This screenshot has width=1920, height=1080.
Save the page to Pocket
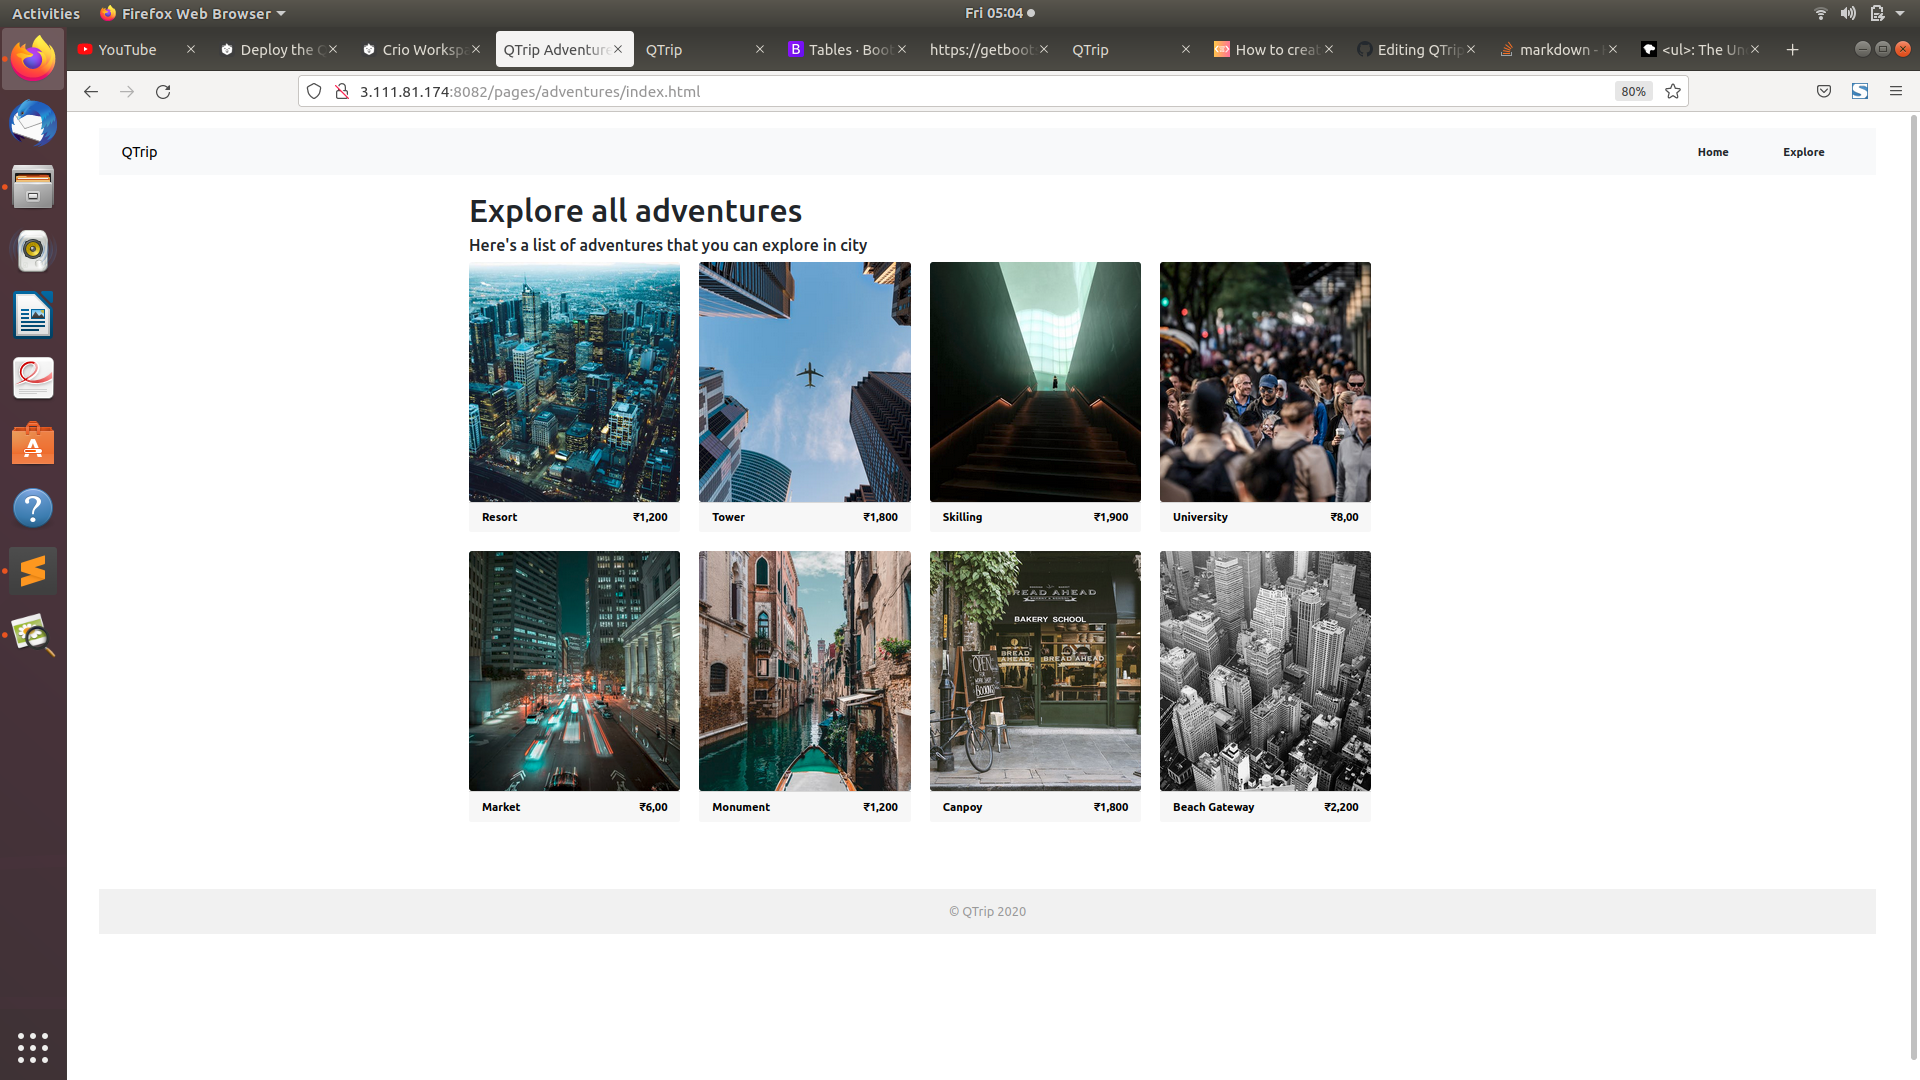click(x=1823, y=91)
